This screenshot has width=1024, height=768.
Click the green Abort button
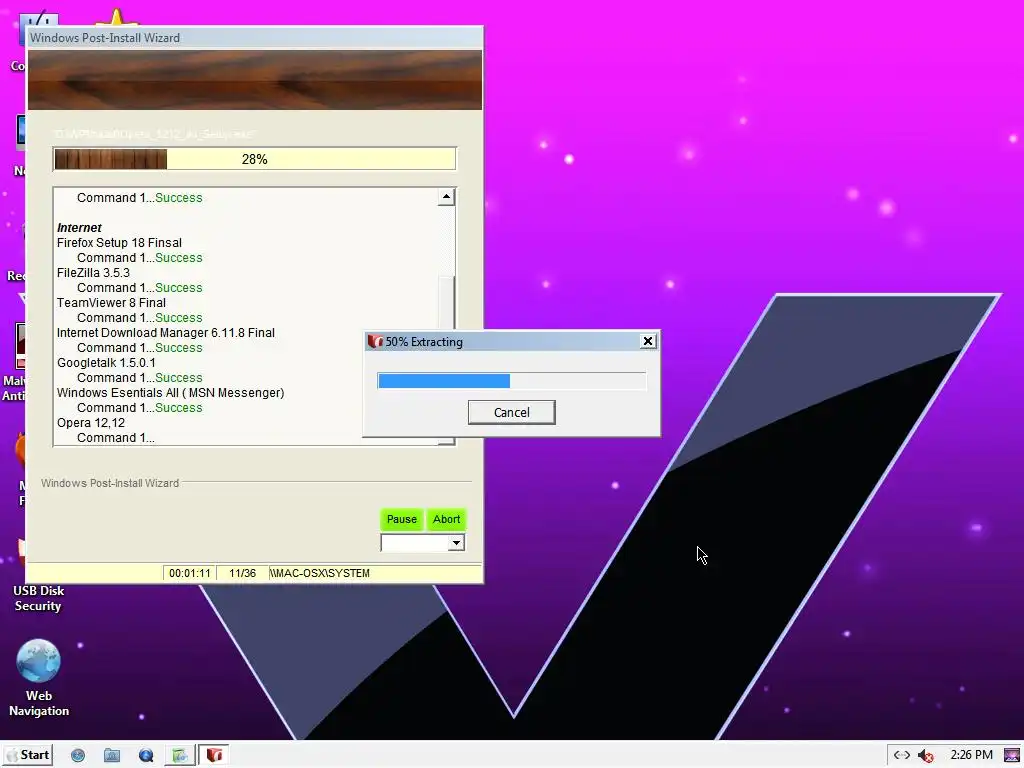447,519
